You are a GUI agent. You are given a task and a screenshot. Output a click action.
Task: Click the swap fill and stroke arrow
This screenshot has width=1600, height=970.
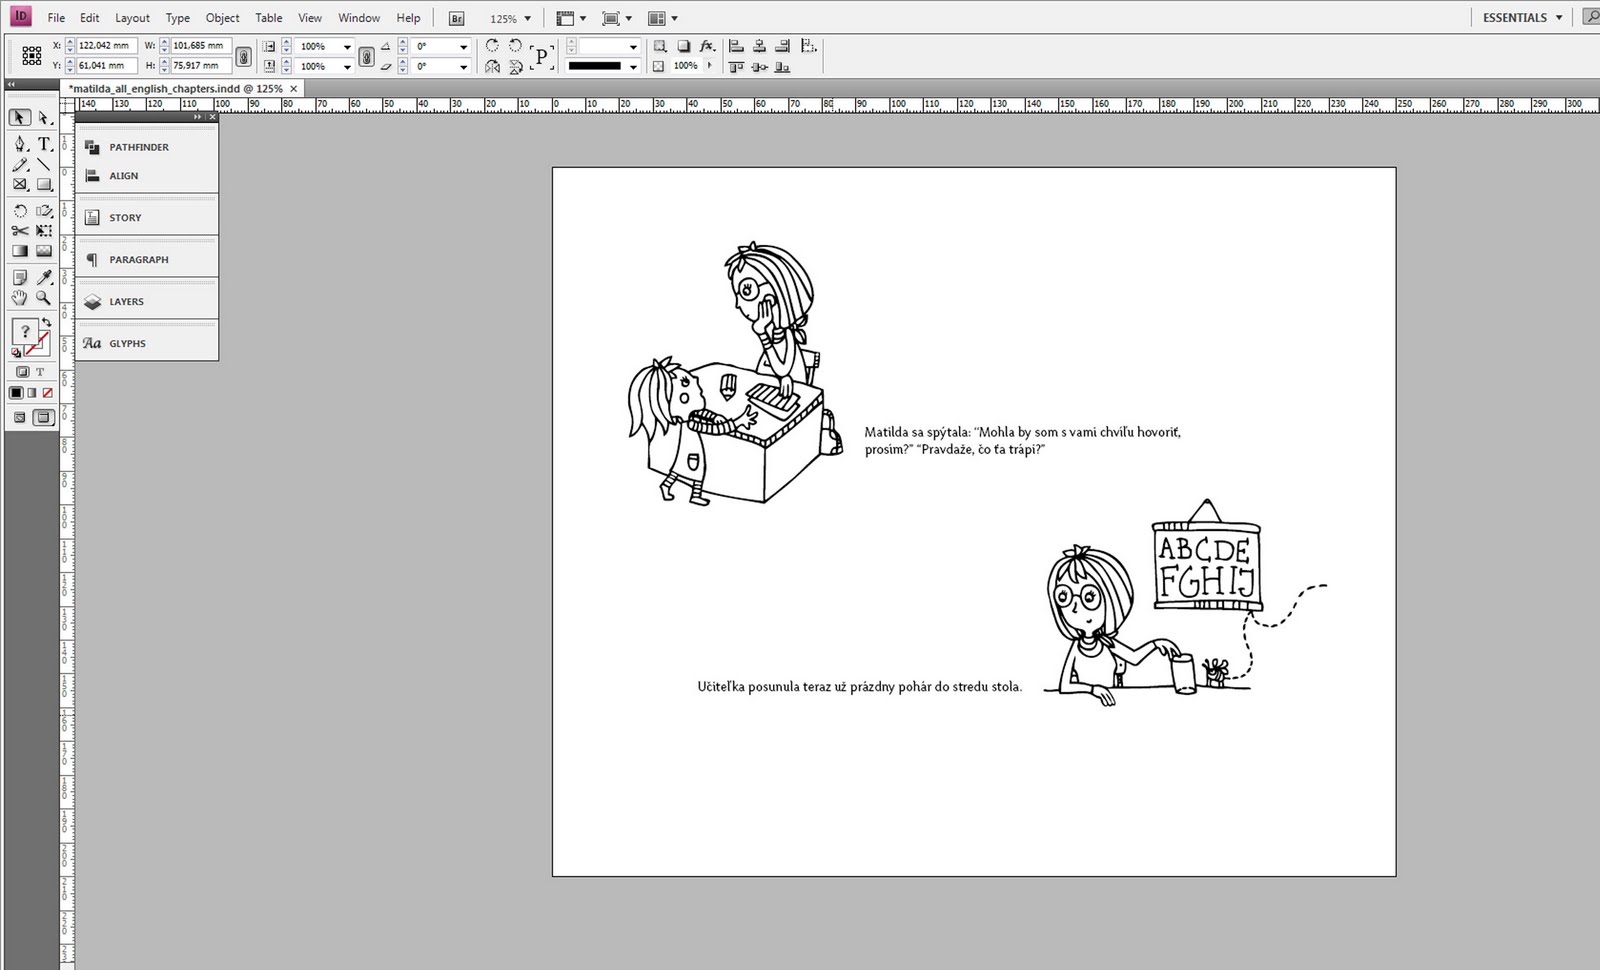click(x=46, y=323)
